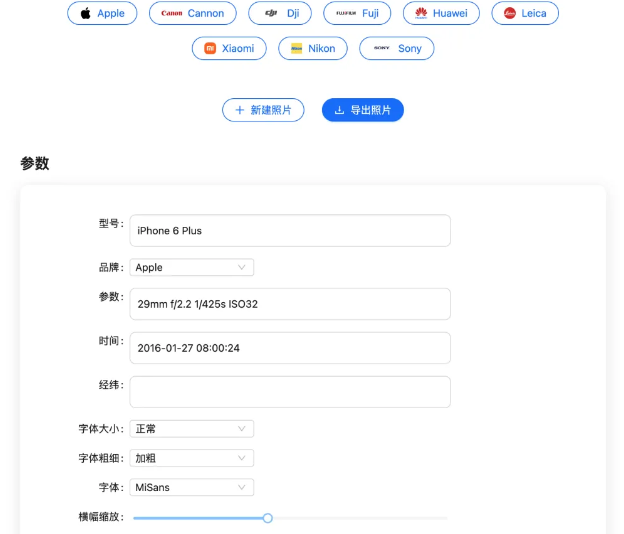Focus the 型号 input showing iPhone 6 Plus
Viewport: 624px width, 534px height.
(x=290, y=231)
